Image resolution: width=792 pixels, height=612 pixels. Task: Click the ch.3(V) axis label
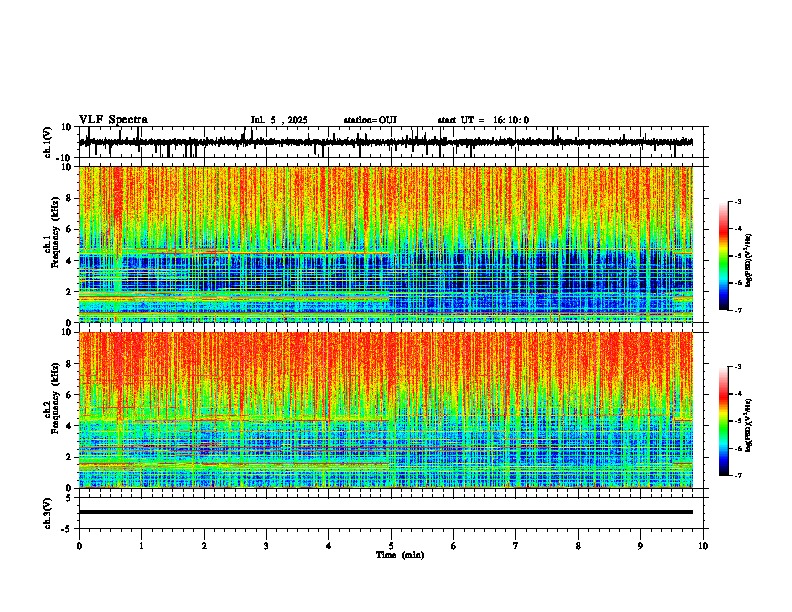pyautogui.click(x=48, y=513)
